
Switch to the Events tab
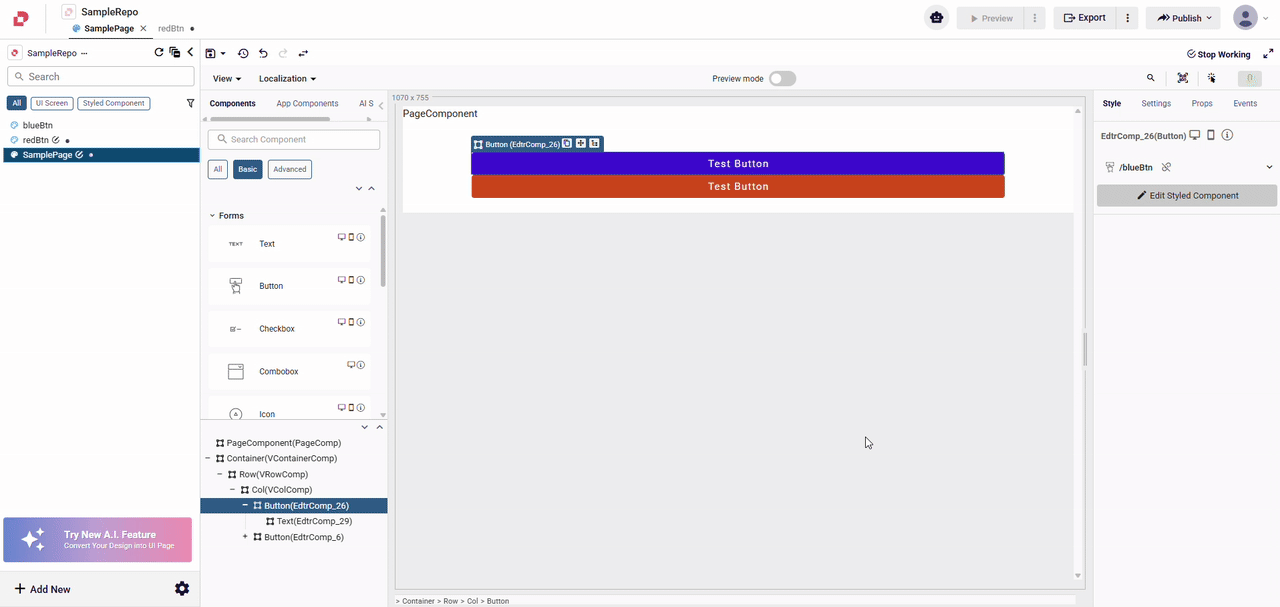coord(1245,104)
